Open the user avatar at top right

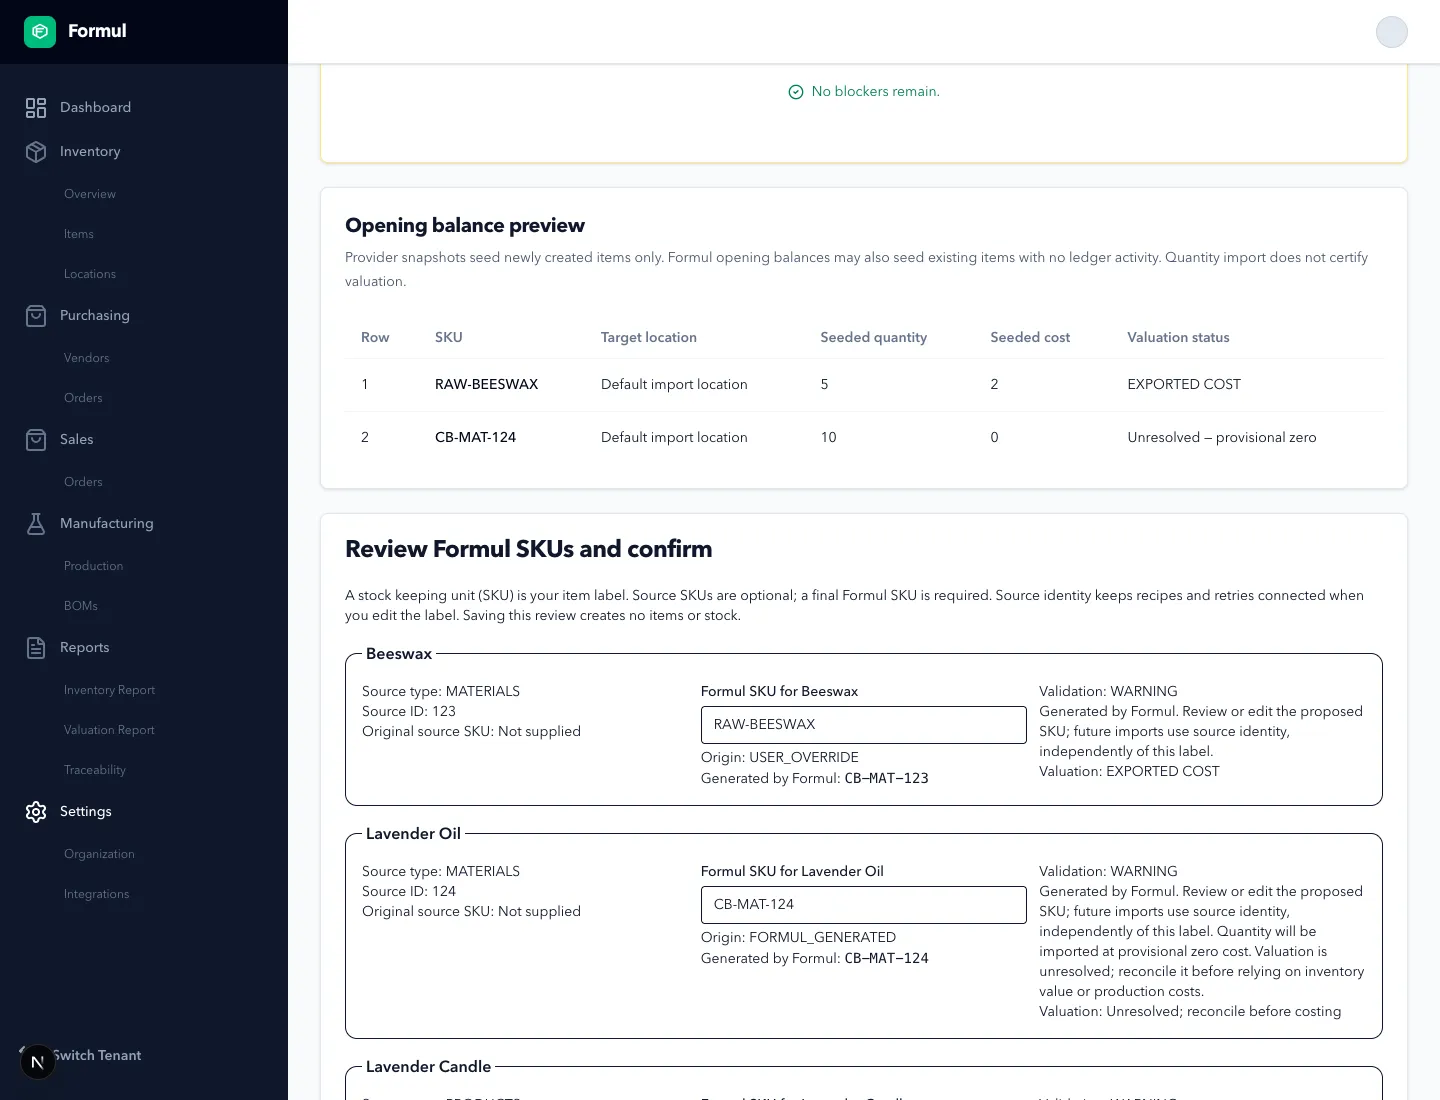(x=1392, y=32)
